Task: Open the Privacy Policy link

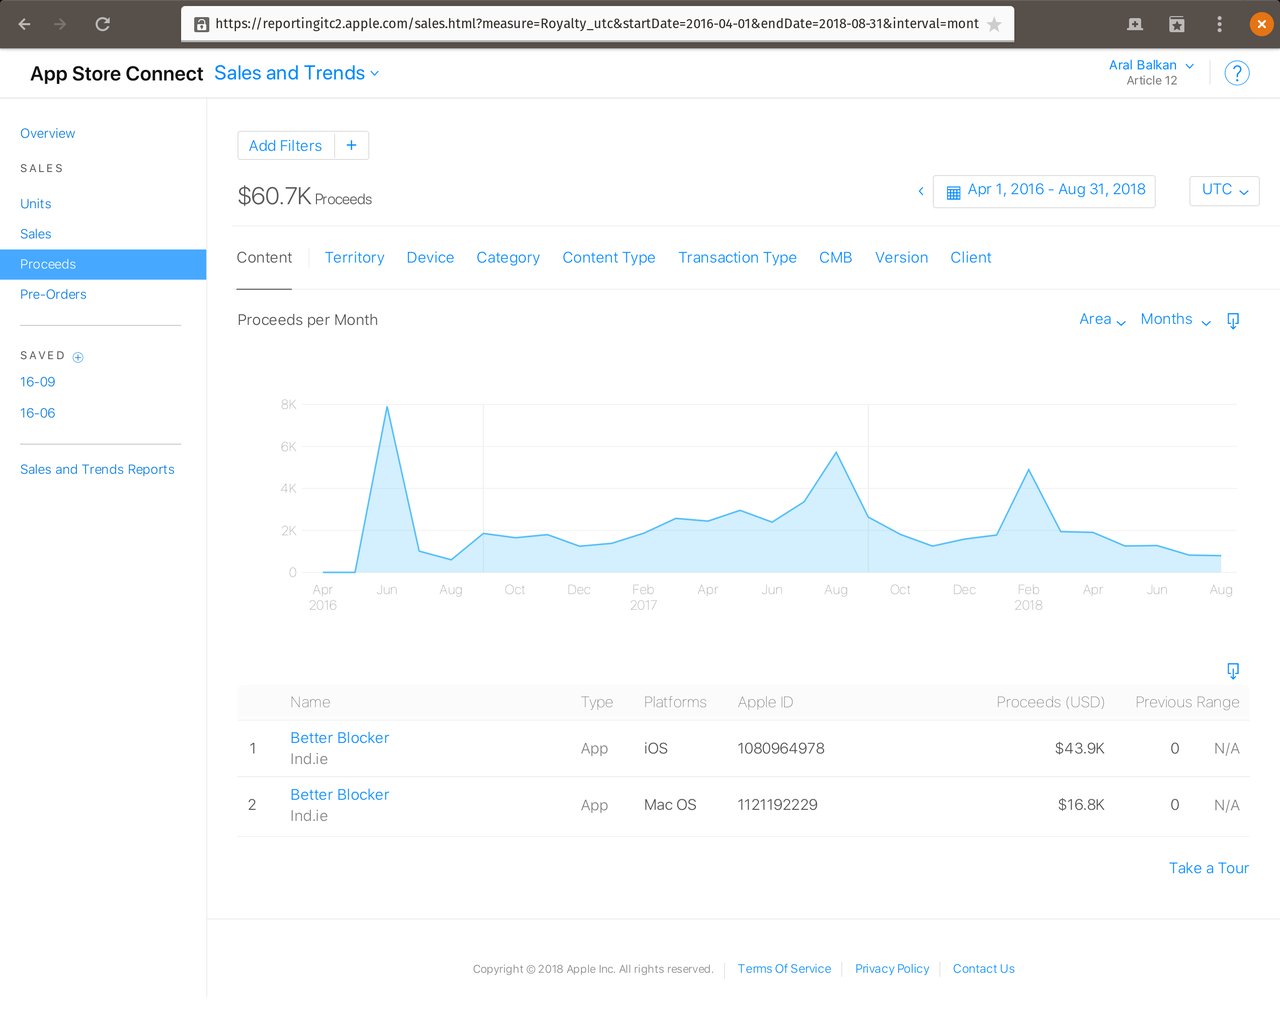Action: pos(892,969)
